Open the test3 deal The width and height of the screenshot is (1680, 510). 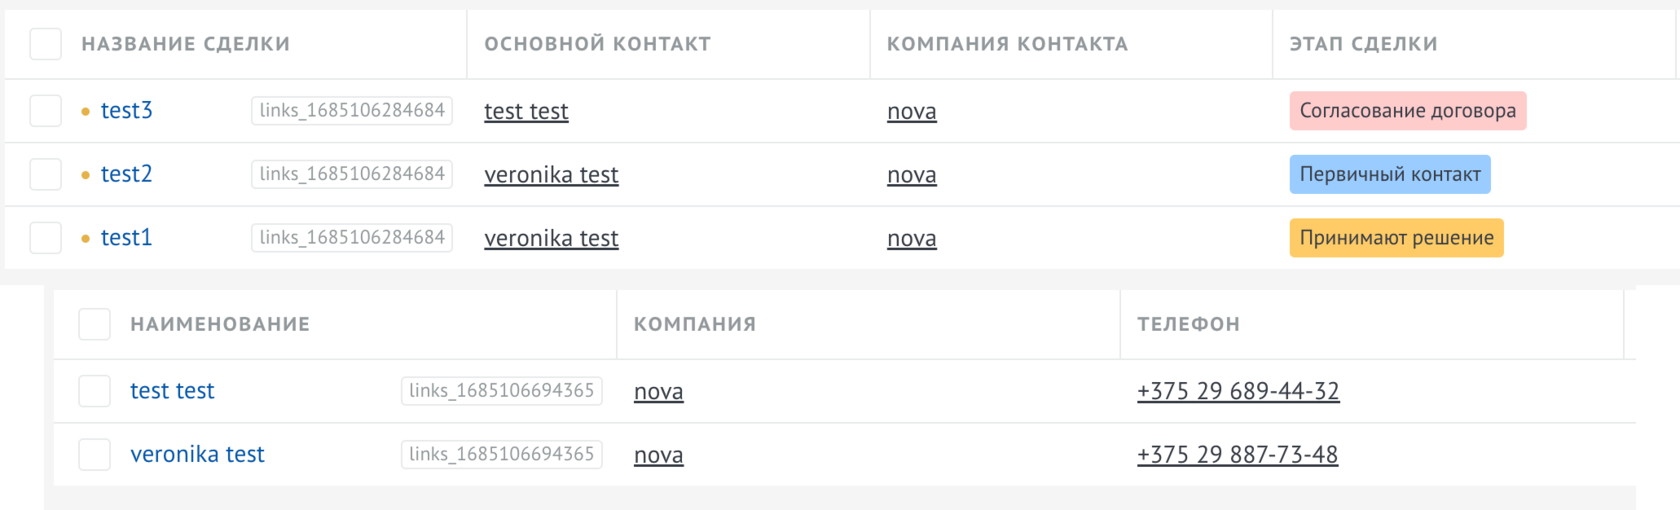[127, 111]
